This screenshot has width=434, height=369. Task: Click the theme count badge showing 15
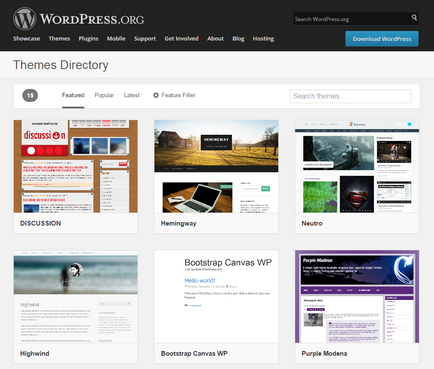(30, 95)
